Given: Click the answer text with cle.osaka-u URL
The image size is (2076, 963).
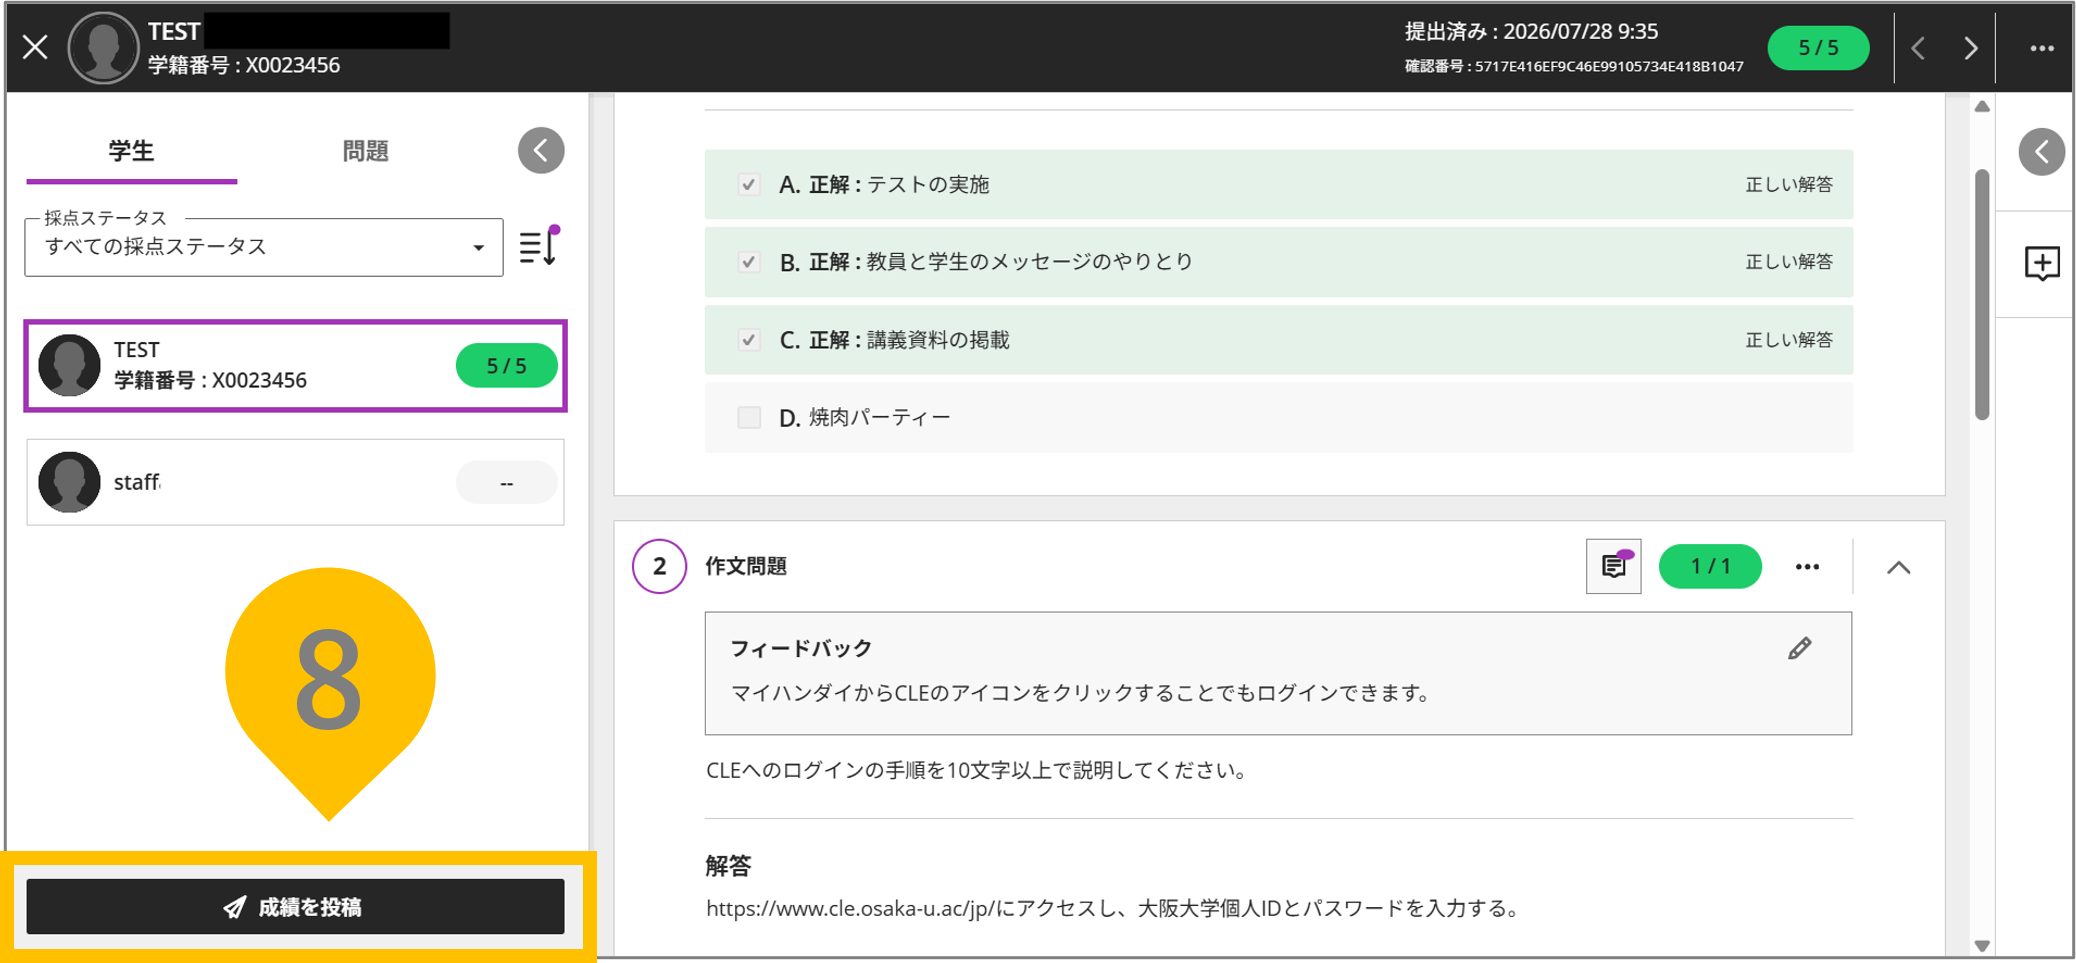Looking at the screenshot, I should [1113, 909].
